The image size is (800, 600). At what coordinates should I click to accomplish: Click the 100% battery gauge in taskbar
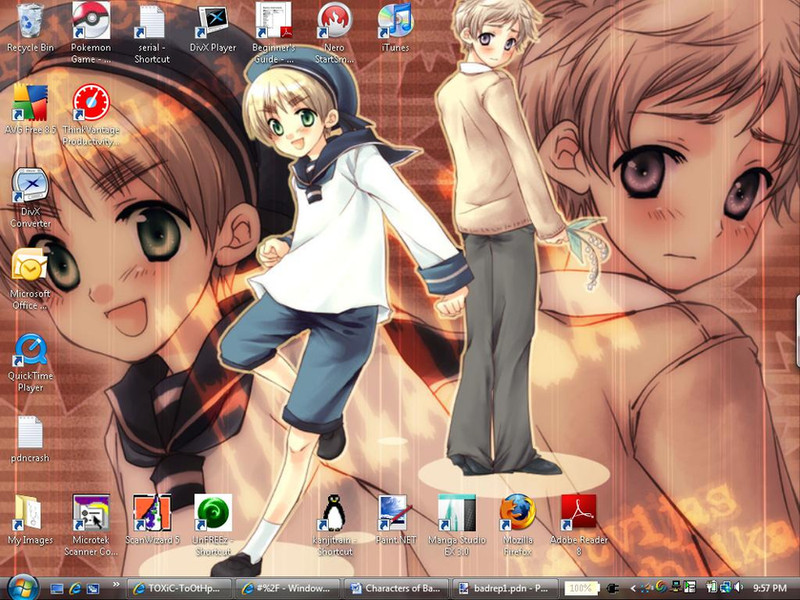click(581, 588)
